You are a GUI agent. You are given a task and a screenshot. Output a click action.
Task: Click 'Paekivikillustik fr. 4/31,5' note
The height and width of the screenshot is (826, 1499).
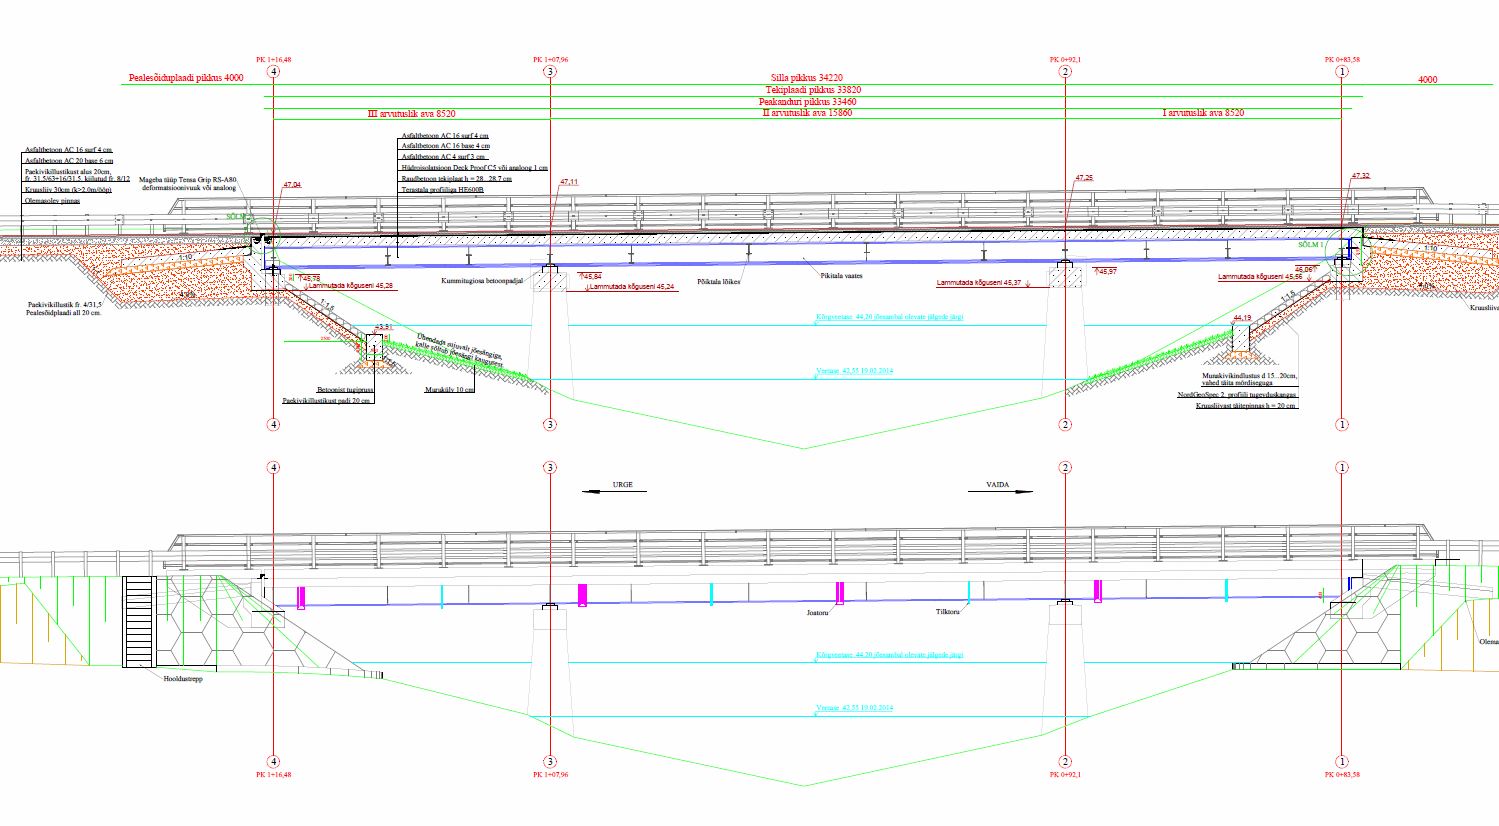[65, 305]
